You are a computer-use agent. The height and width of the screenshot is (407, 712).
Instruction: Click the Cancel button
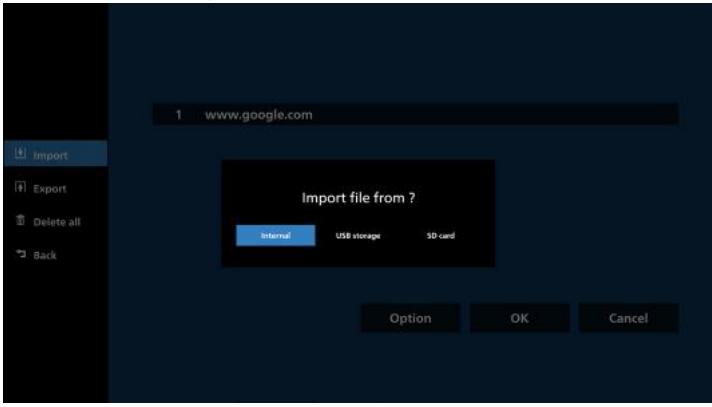pos(628,318)
